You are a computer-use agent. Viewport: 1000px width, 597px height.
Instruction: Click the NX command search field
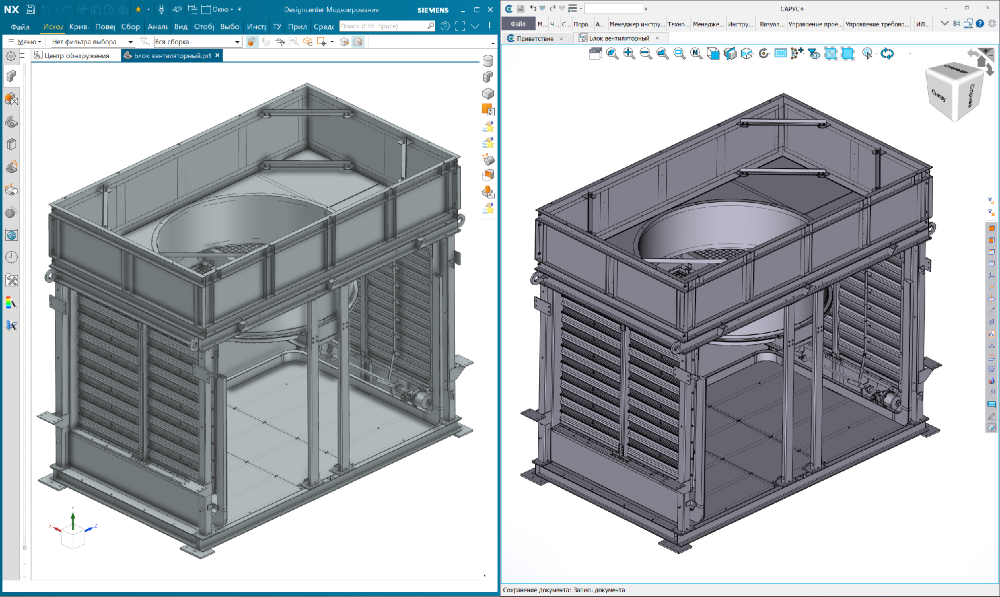coord(386,26)
